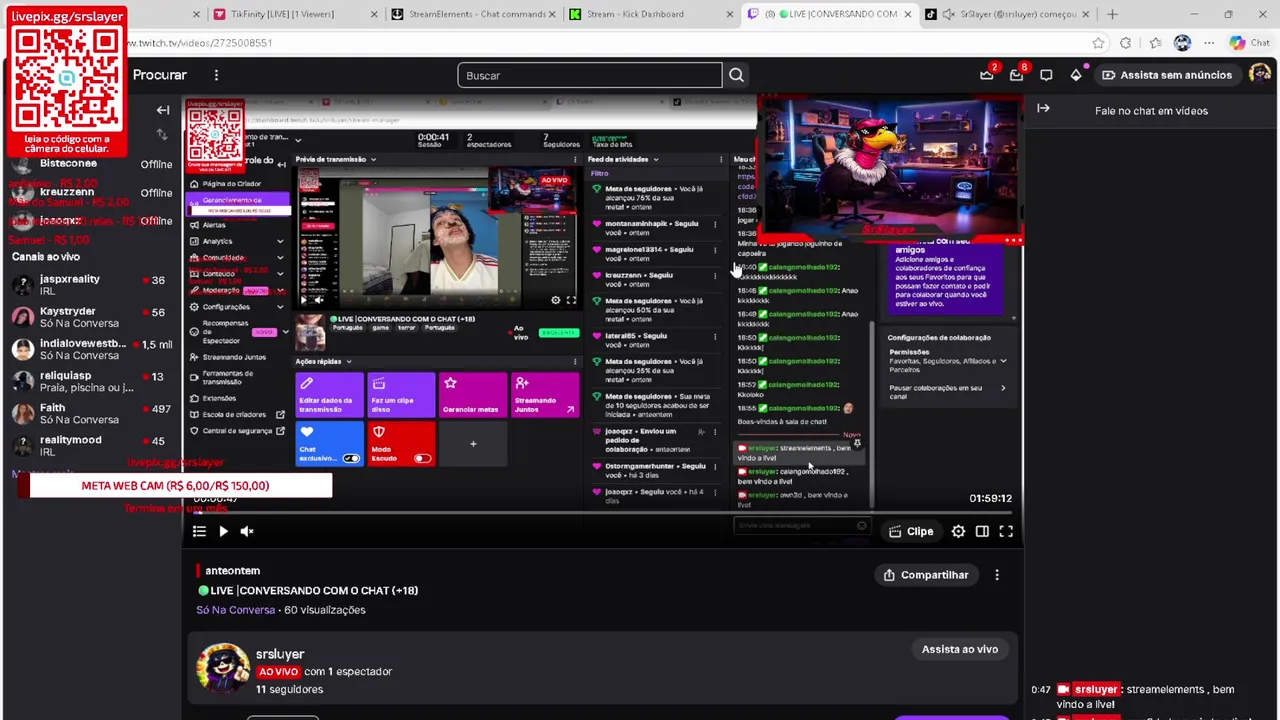Open the Prime loot crown icon

pyautogui.click(x=988, y=75)
